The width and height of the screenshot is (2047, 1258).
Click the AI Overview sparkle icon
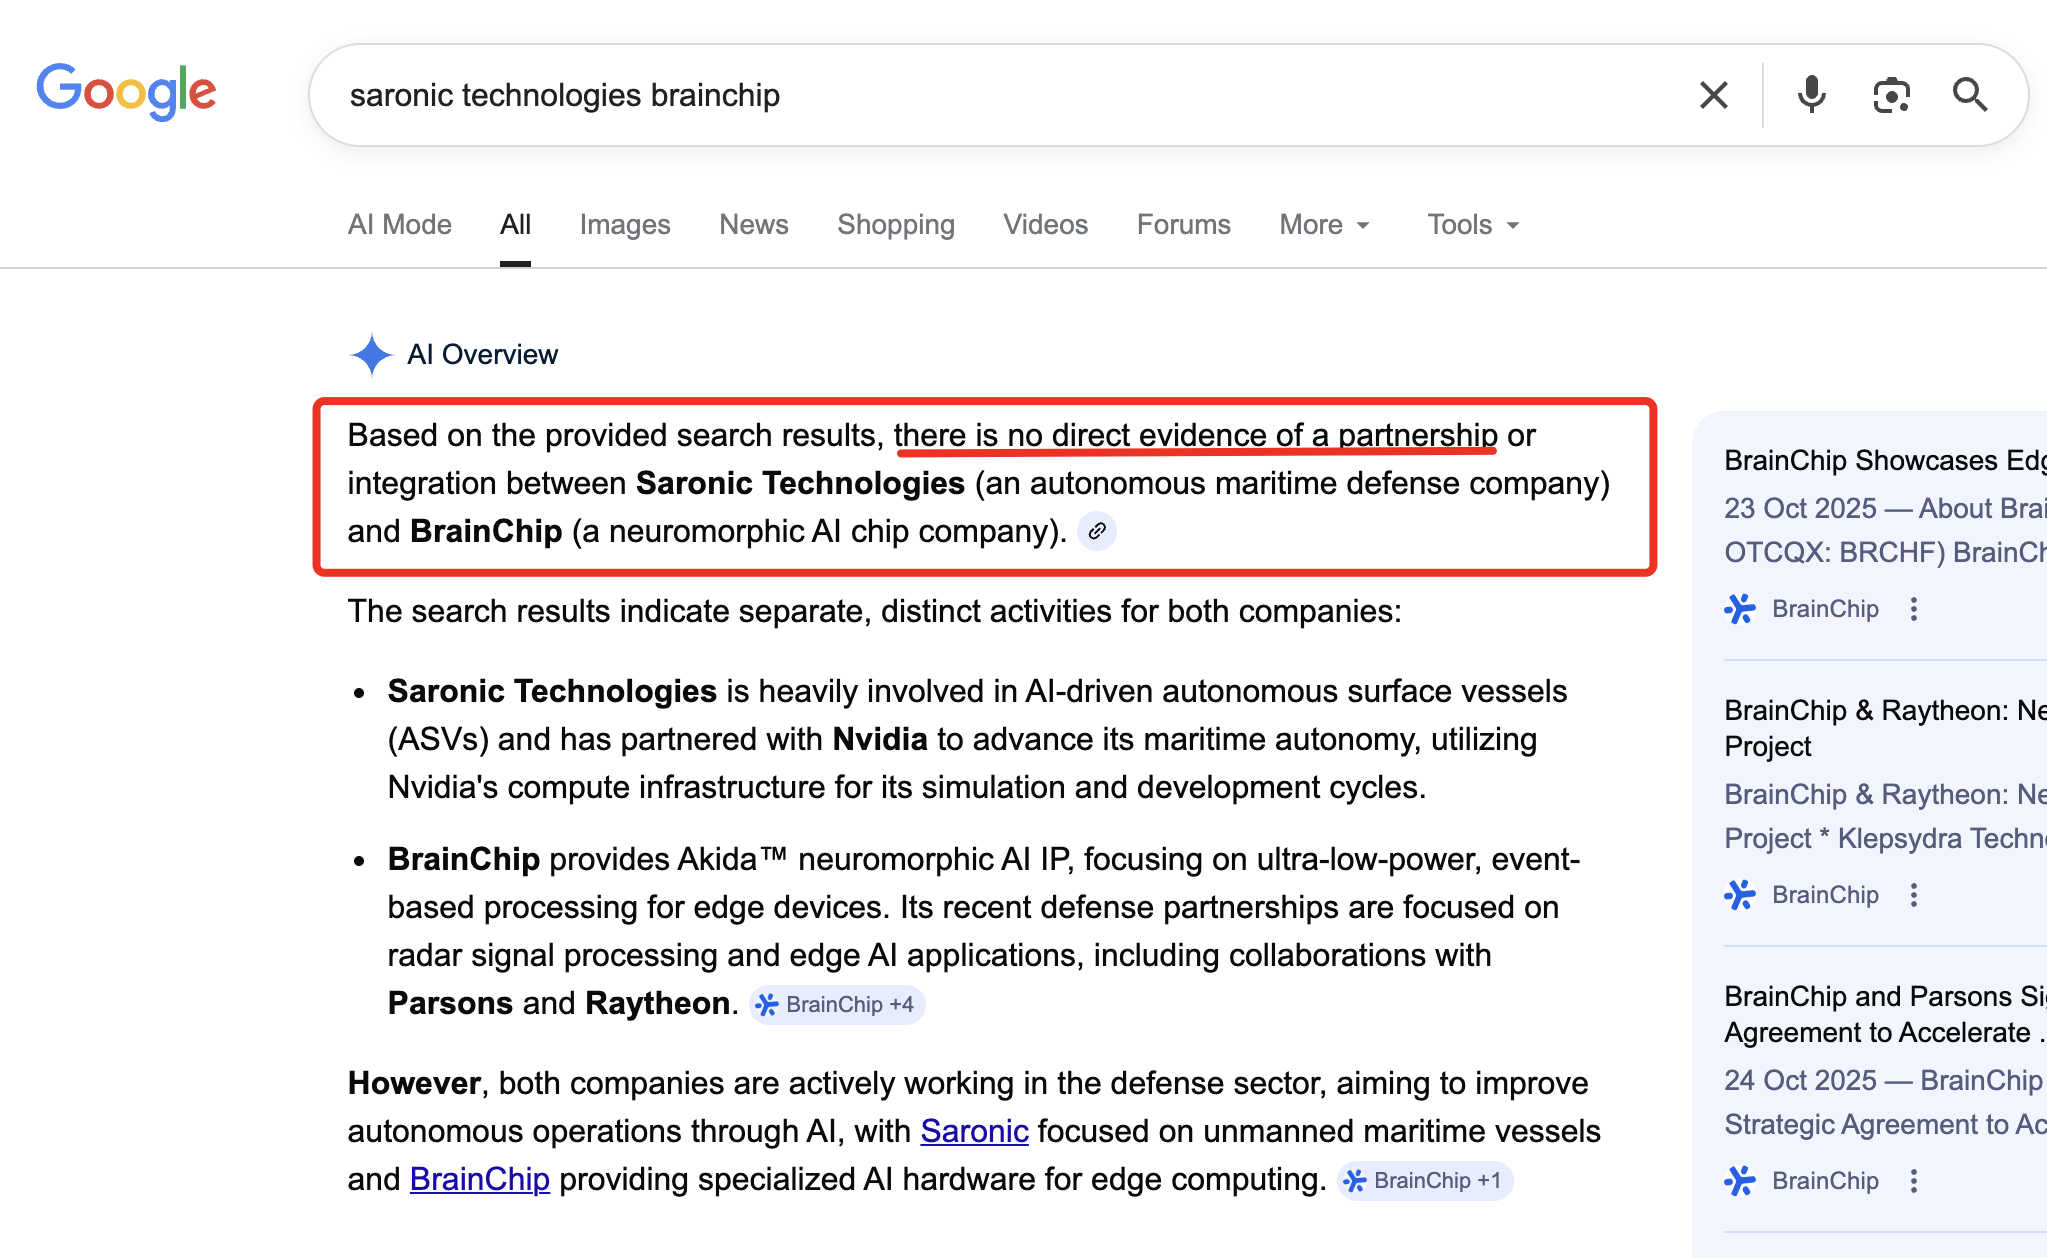click(371, 354)
